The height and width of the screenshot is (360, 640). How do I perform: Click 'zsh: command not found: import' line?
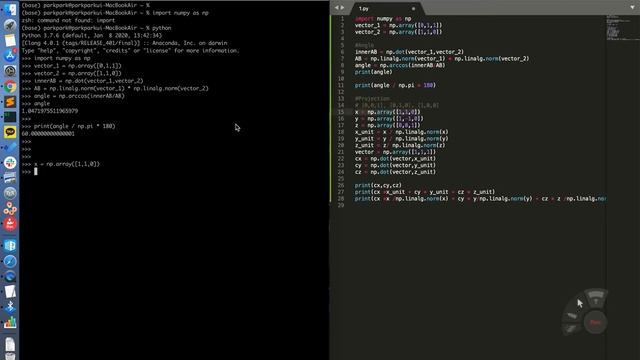(x=68, y=20)
